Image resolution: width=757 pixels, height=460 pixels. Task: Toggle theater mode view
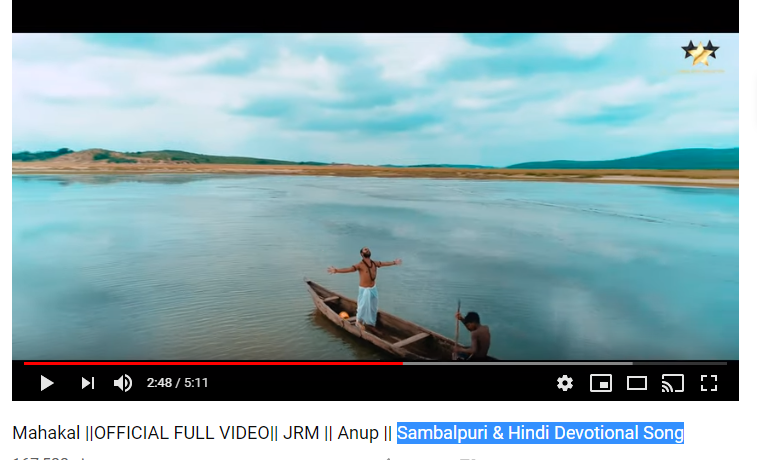pyautogui.click(x=637, y=383)
